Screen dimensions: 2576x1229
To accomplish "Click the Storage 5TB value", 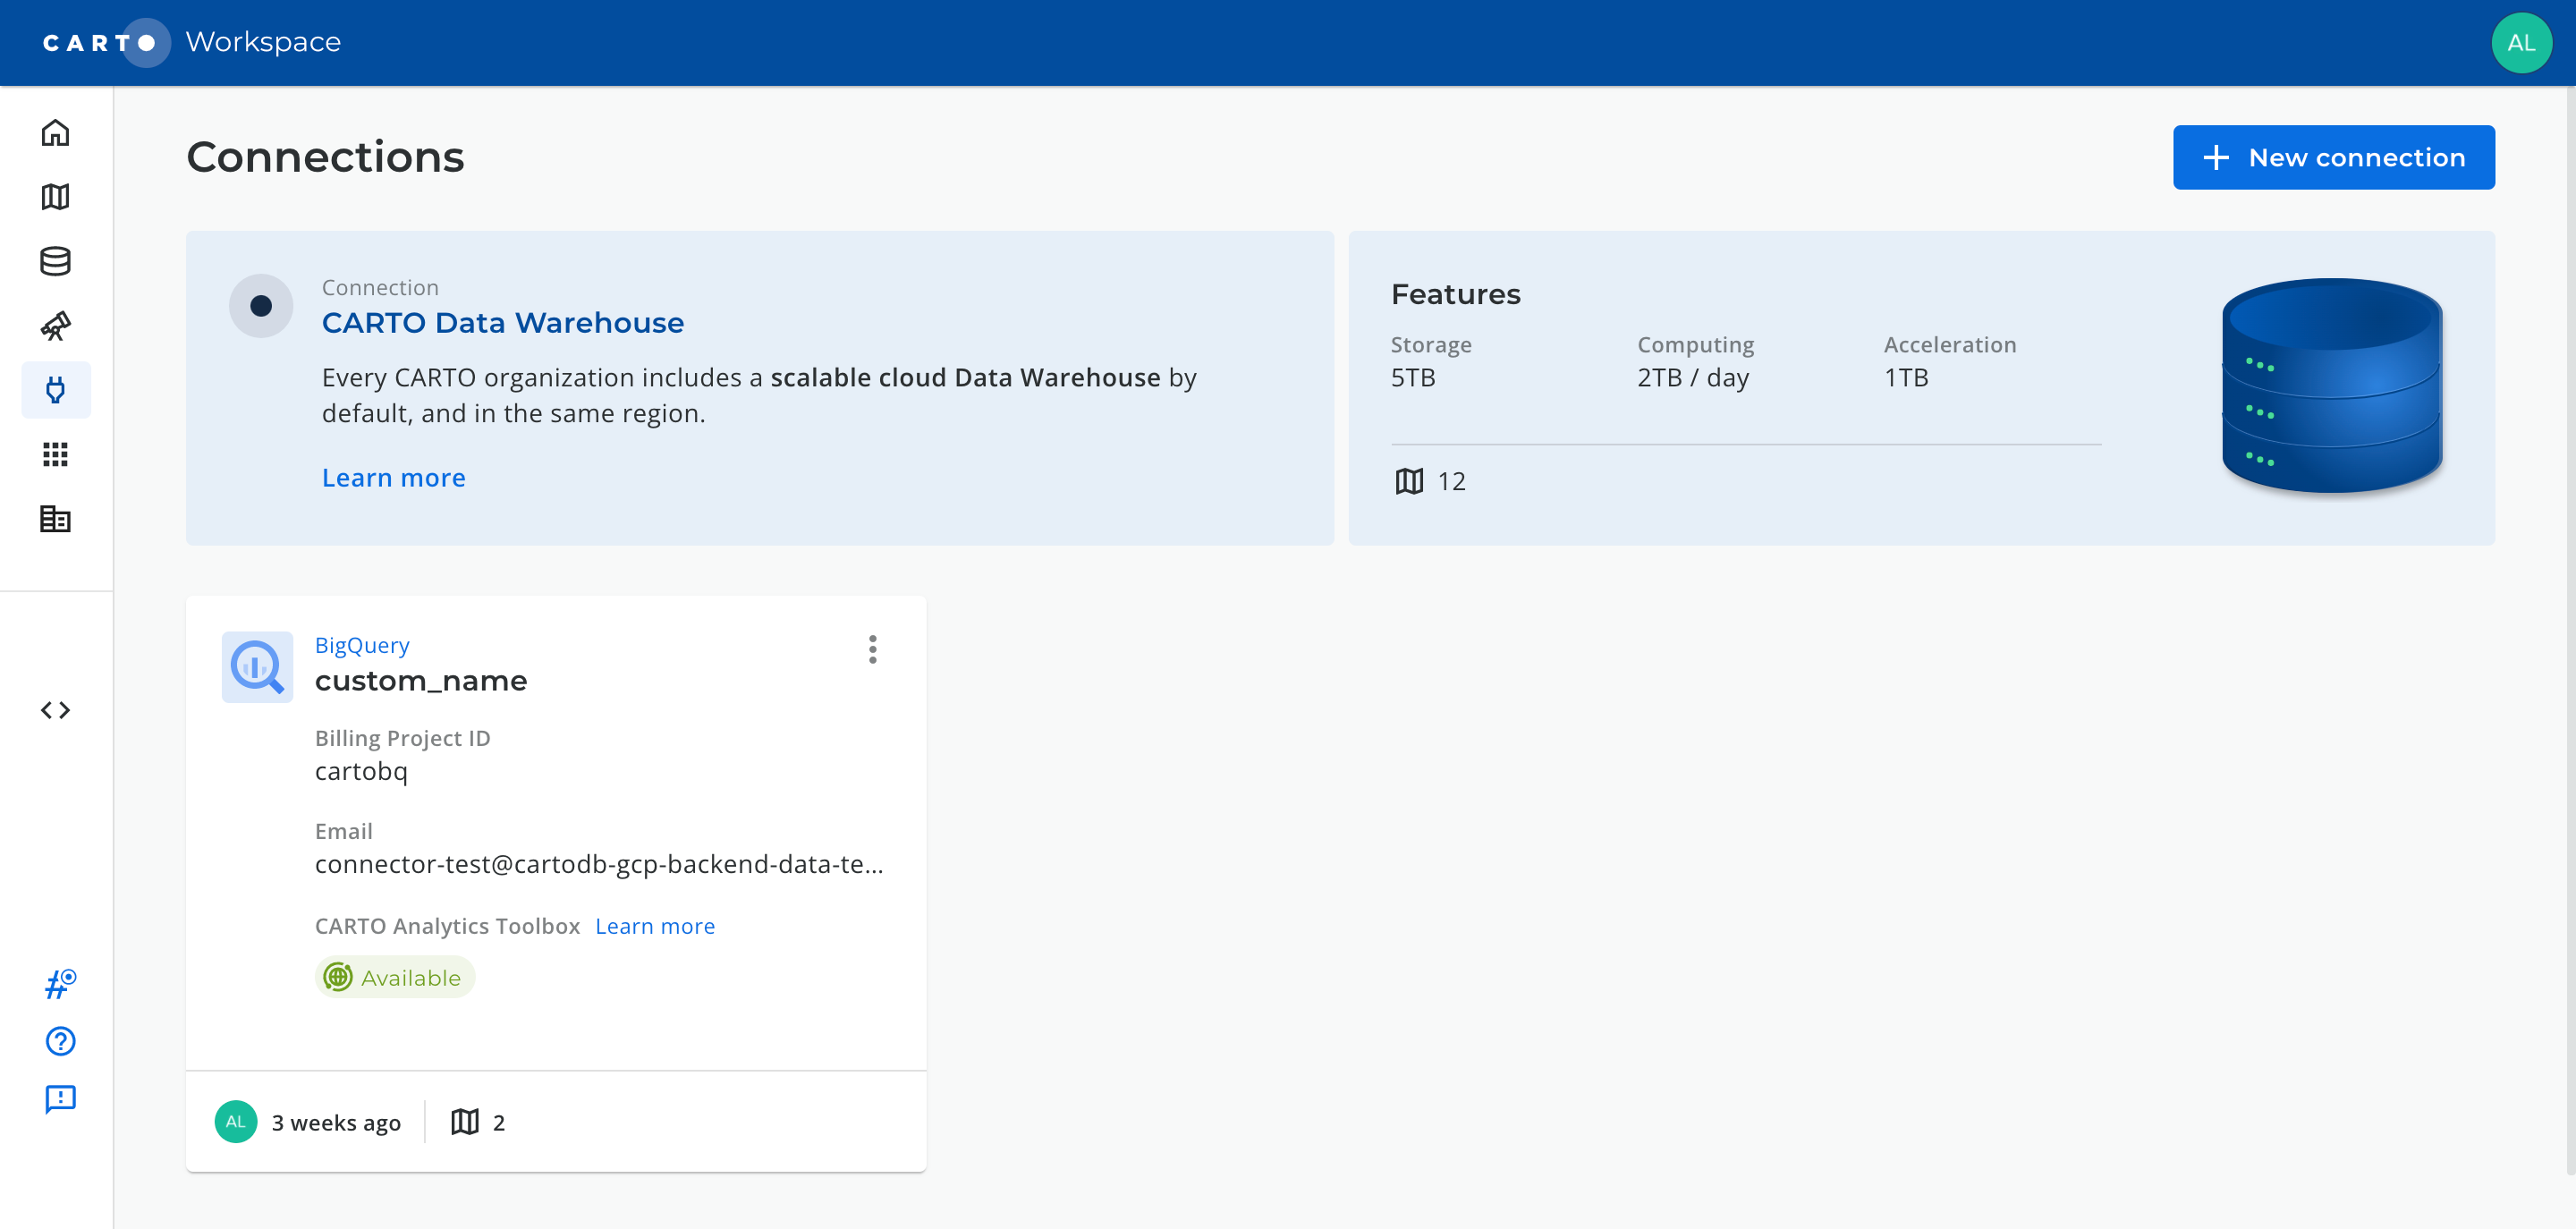I will coord(1413,378).
